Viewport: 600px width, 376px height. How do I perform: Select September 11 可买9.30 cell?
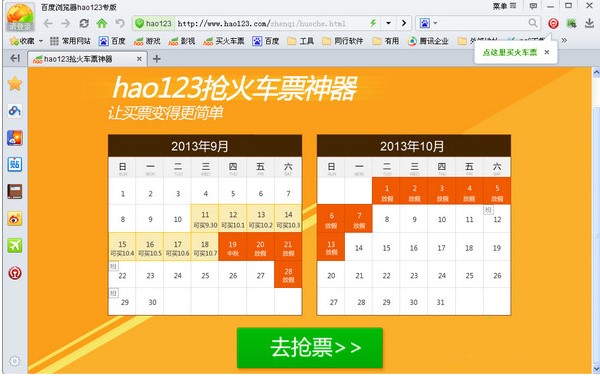[x=205, y=219]
